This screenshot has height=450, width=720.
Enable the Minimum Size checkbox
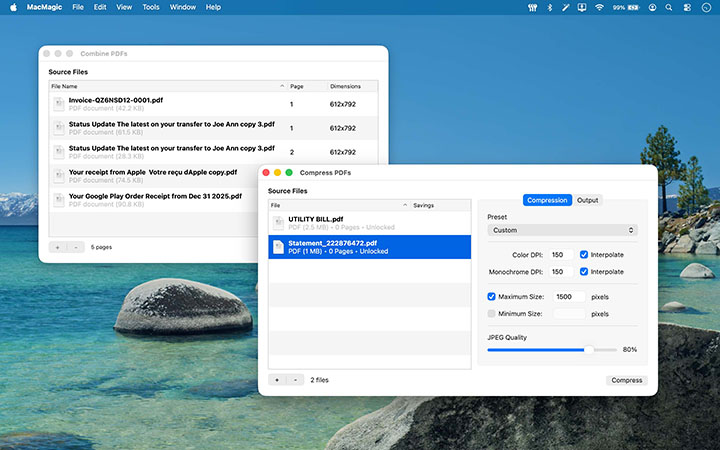[x=491, y=314]
